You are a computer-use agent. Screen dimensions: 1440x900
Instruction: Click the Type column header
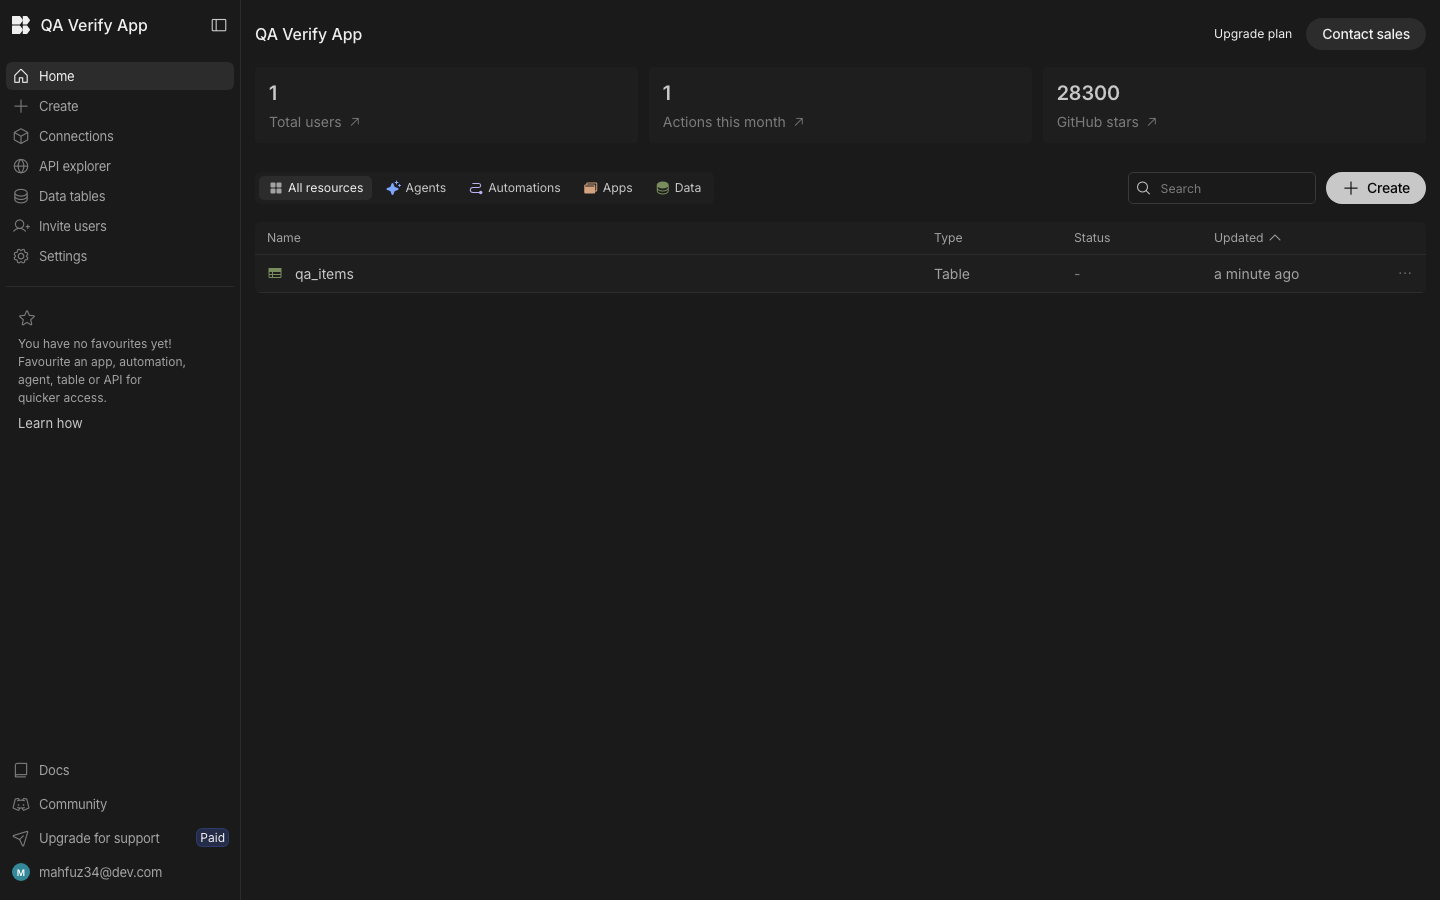click(948, 238)
